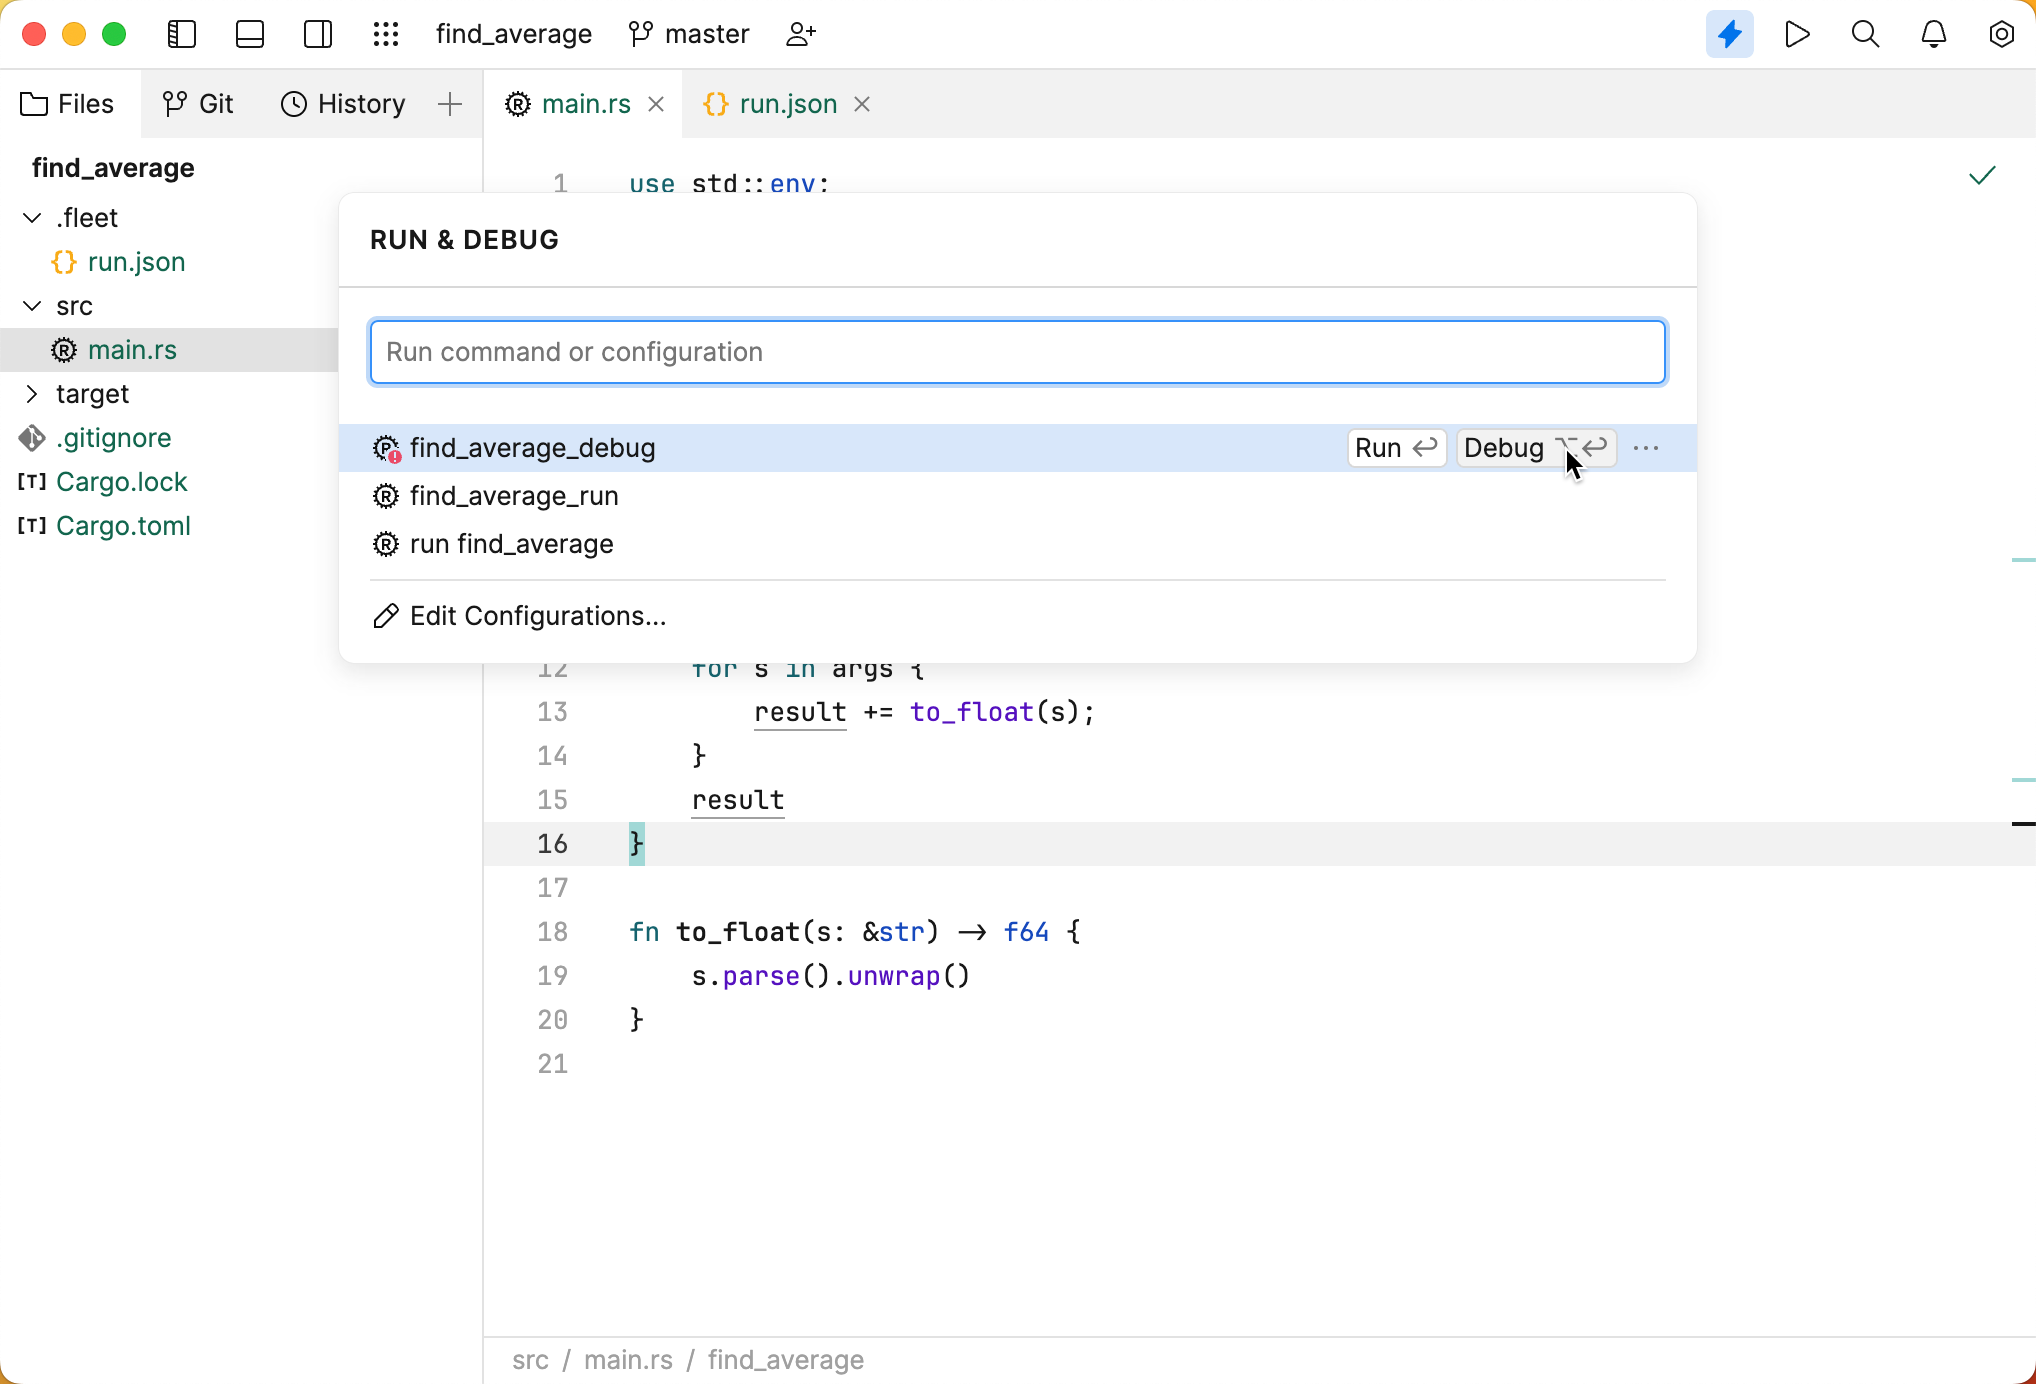Click the Account/user icon in toolbar
2036x1384 pixels.
[x=803, y=34]
